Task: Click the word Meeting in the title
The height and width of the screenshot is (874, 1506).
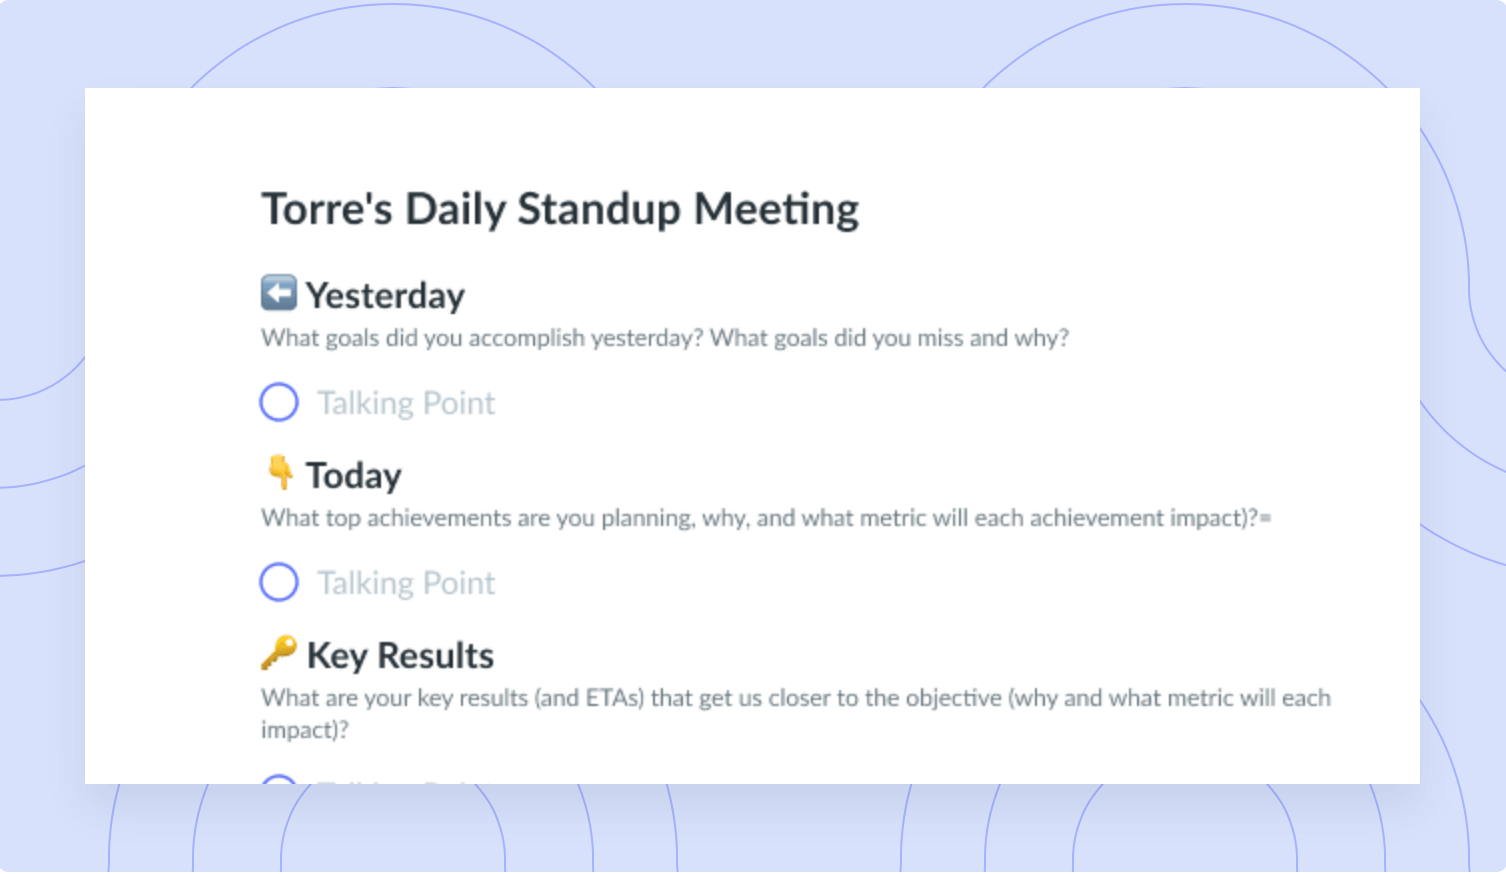Action: point(777,209)
